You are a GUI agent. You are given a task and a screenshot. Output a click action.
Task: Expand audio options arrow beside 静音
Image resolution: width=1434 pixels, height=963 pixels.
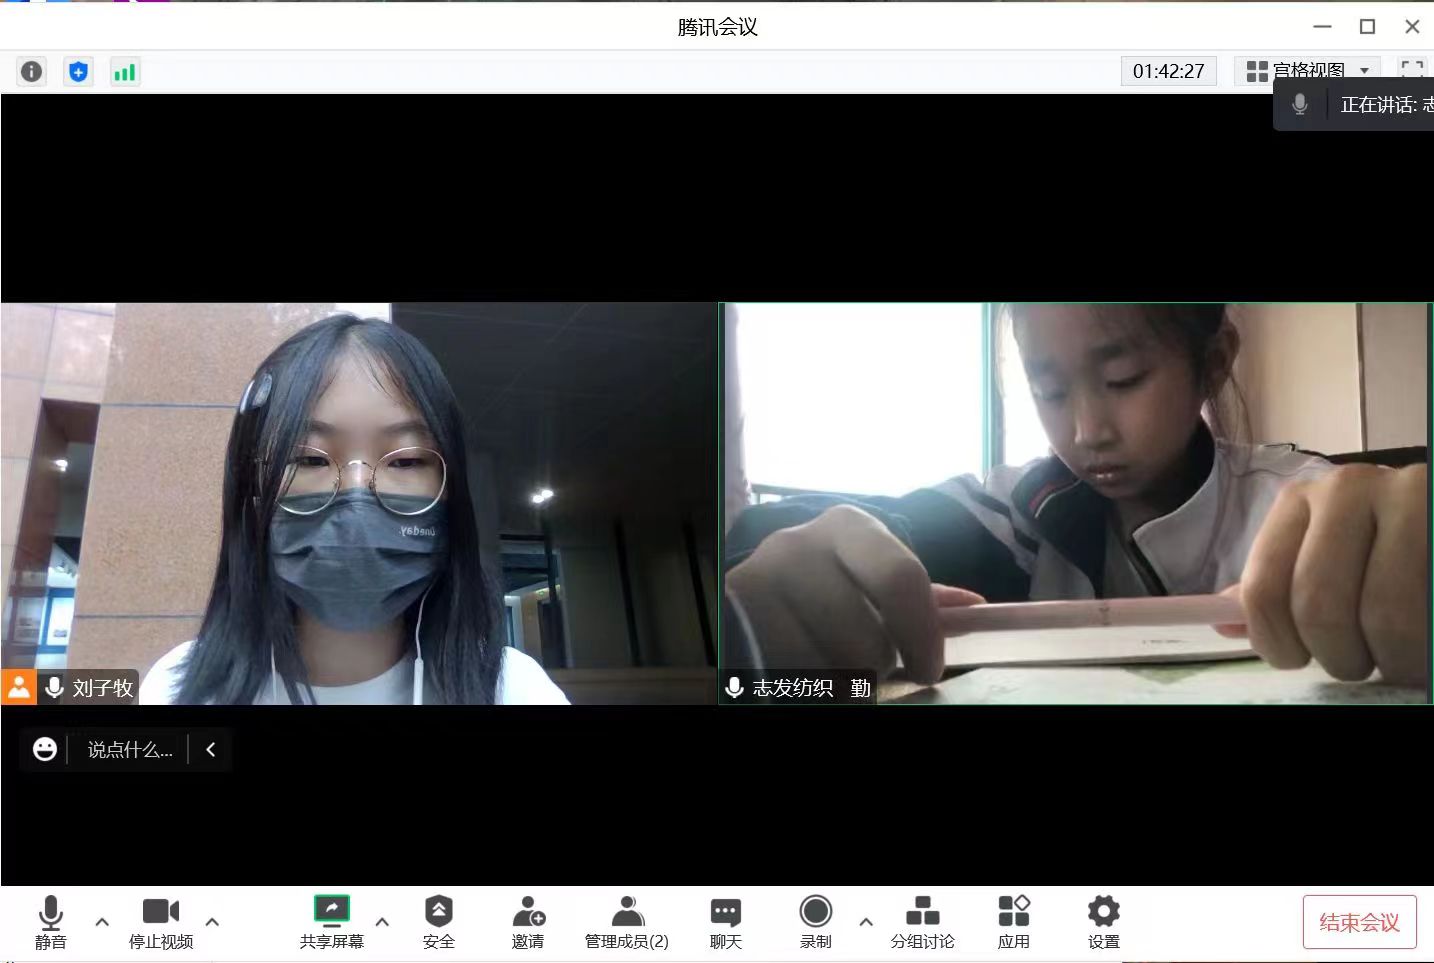pos(102,922)
